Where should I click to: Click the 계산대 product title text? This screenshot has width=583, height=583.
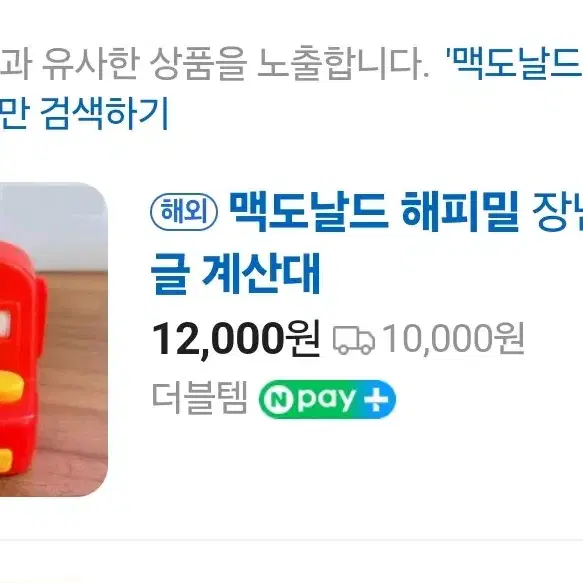(x=261, y=274)
